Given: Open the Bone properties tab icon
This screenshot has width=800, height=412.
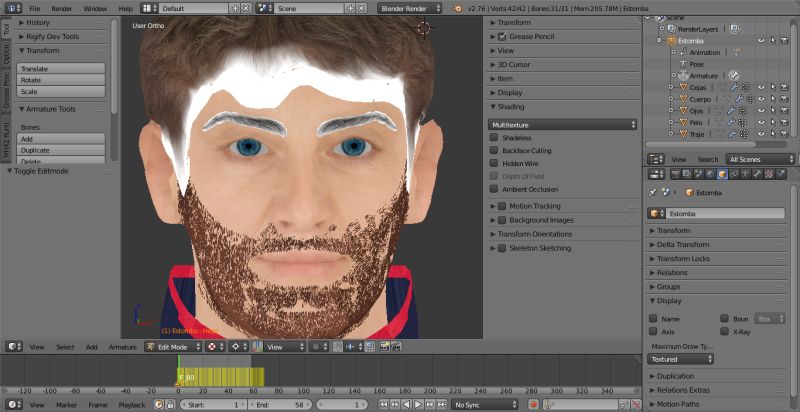Looking at the screenshot, I should pyautogui.click(x=757, y=174).
